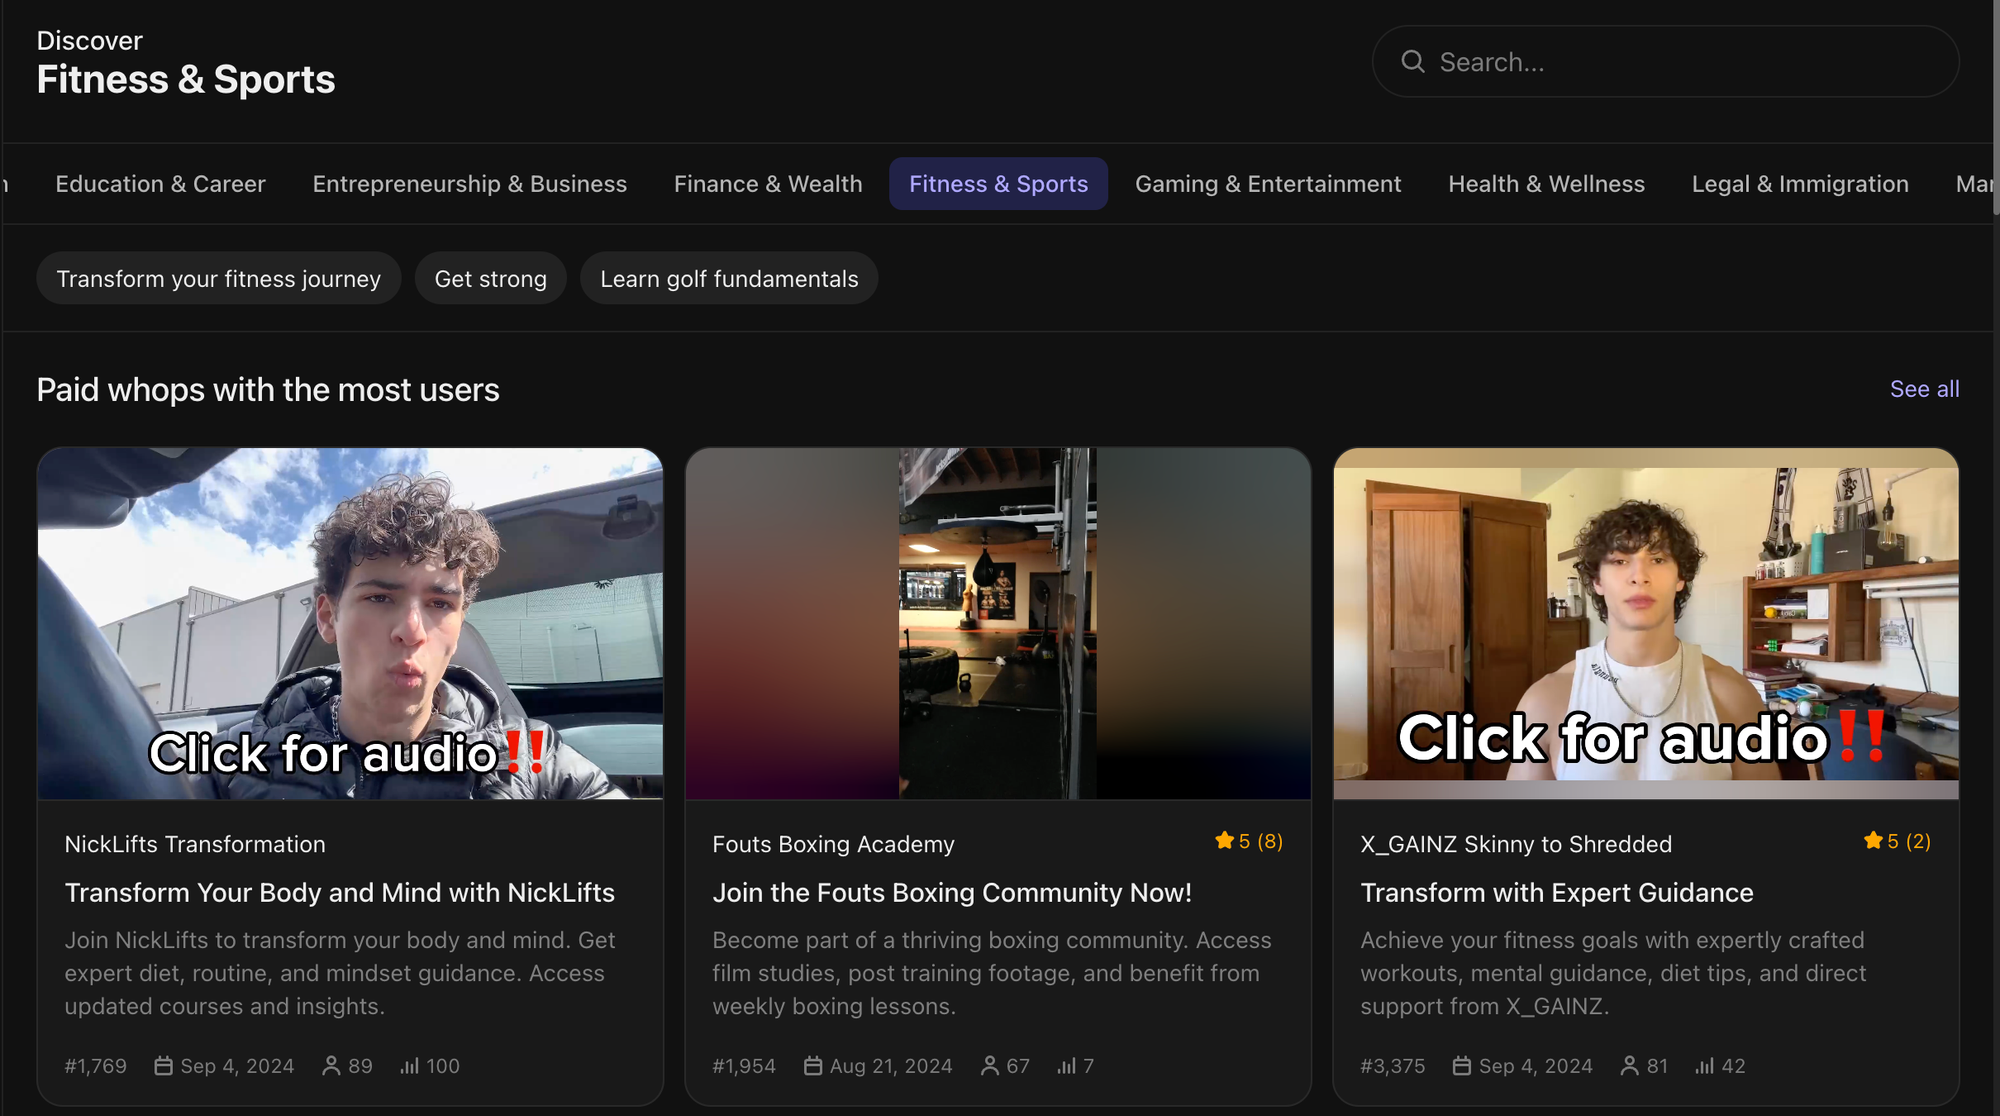This screenshot has height=1116, width=2000.
Task: Click the star rating on Fouts Boxing Academy
Action: (x=1248, y=841)
